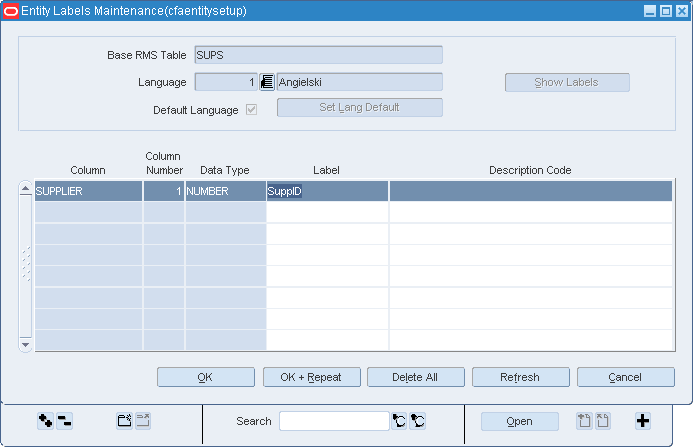Click the Language name field showing Angielski

(360, 82)
